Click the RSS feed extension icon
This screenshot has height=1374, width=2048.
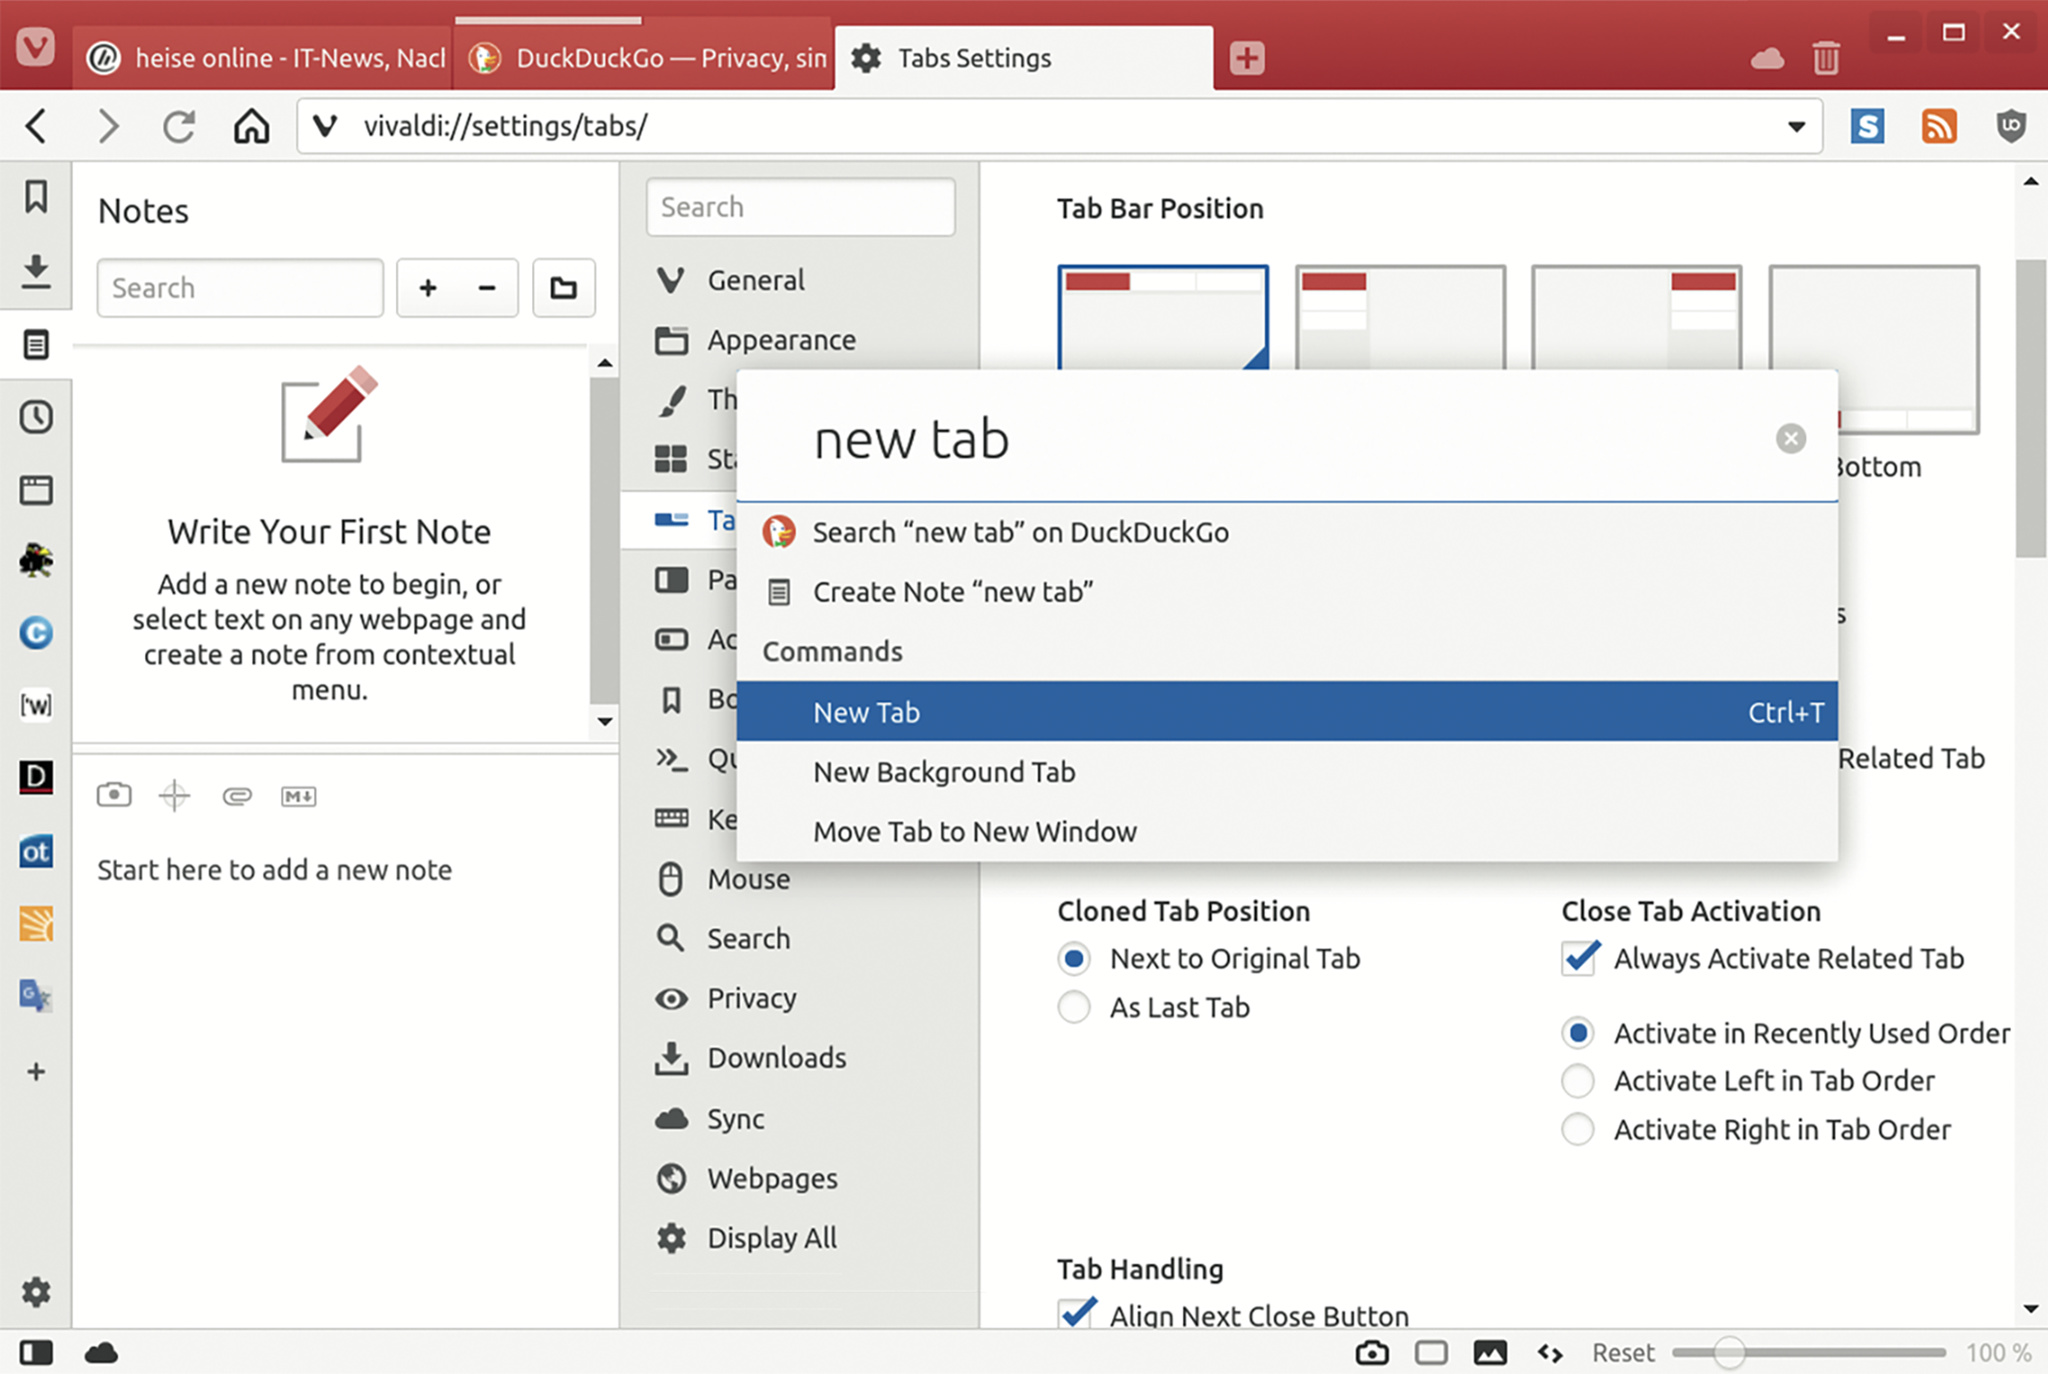(1938, 126)
